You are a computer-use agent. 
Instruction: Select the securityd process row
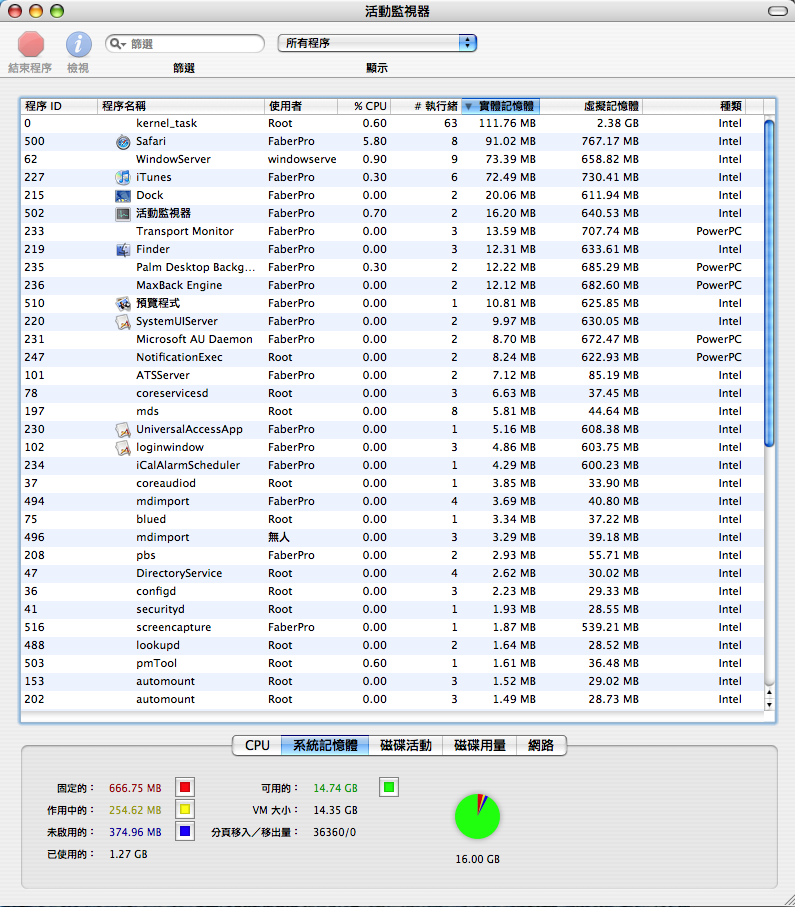[x=392, y=609]
